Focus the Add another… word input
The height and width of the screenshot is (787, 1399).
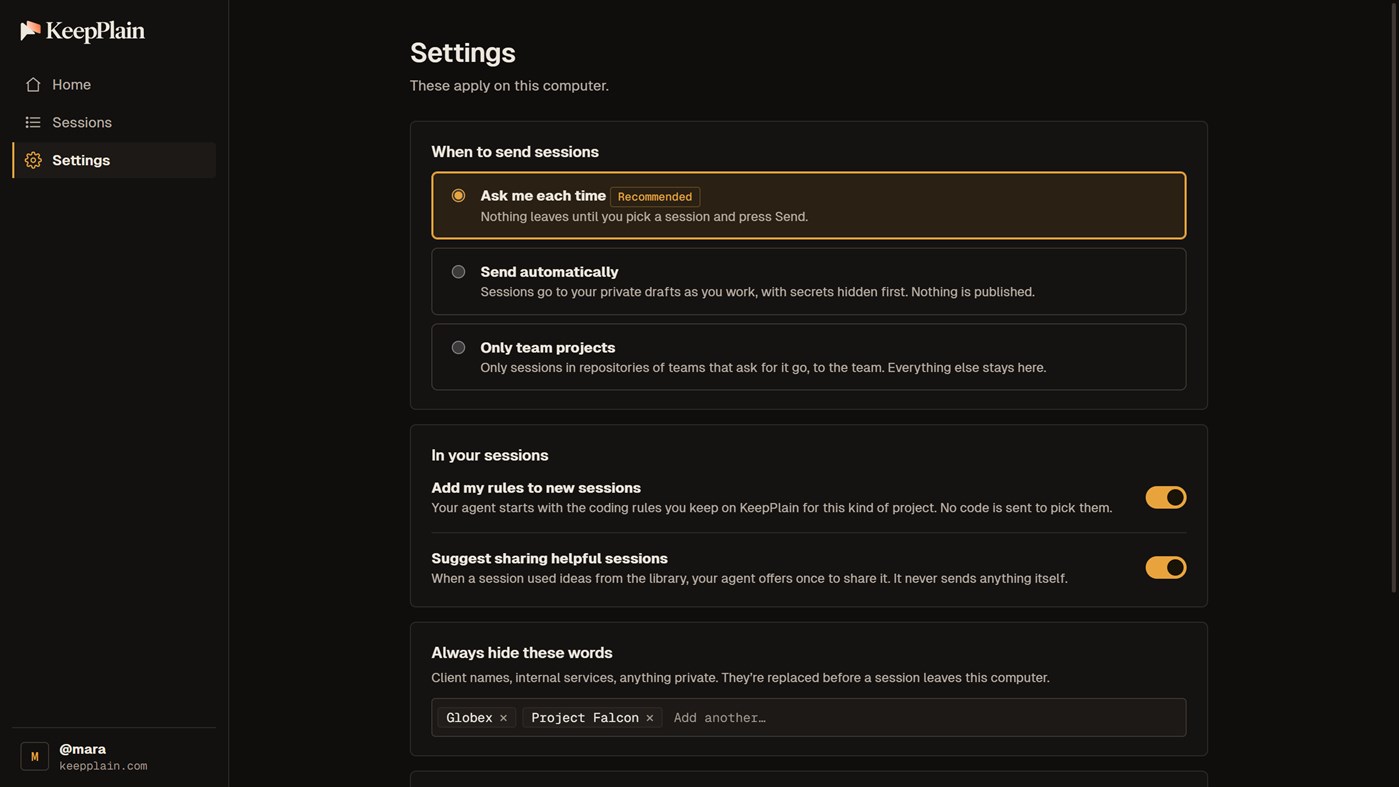point(925,718)
